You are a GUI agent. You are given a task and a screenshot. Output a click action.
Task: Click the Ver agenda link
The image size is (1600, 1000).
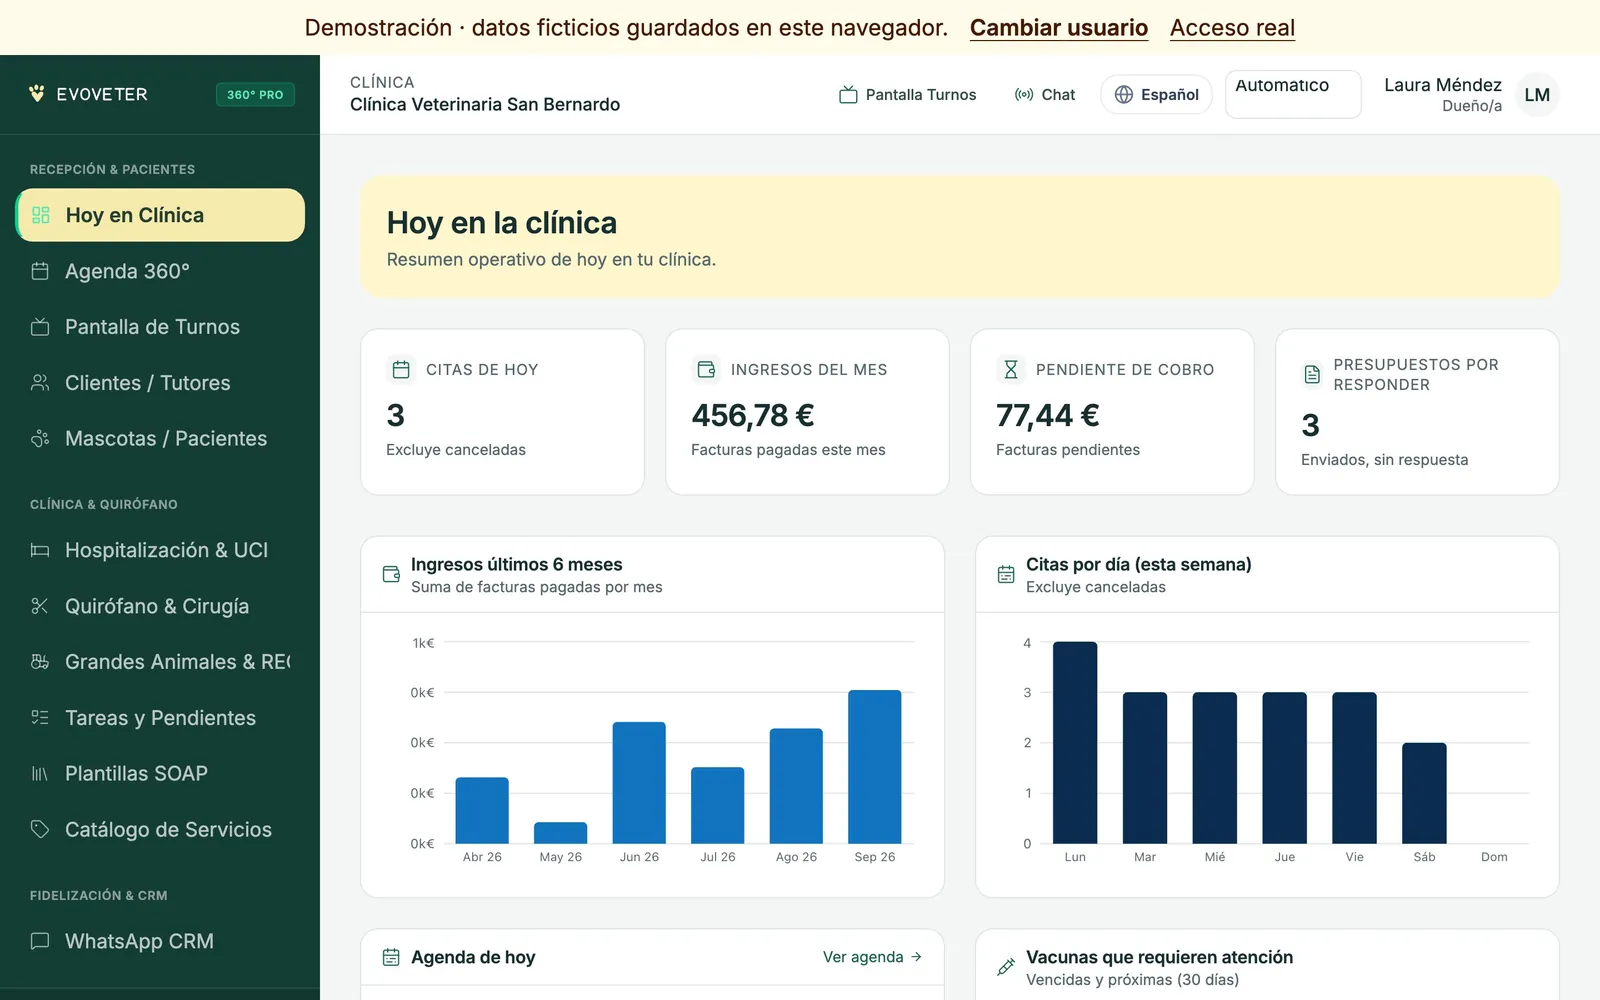pos(872,957)
